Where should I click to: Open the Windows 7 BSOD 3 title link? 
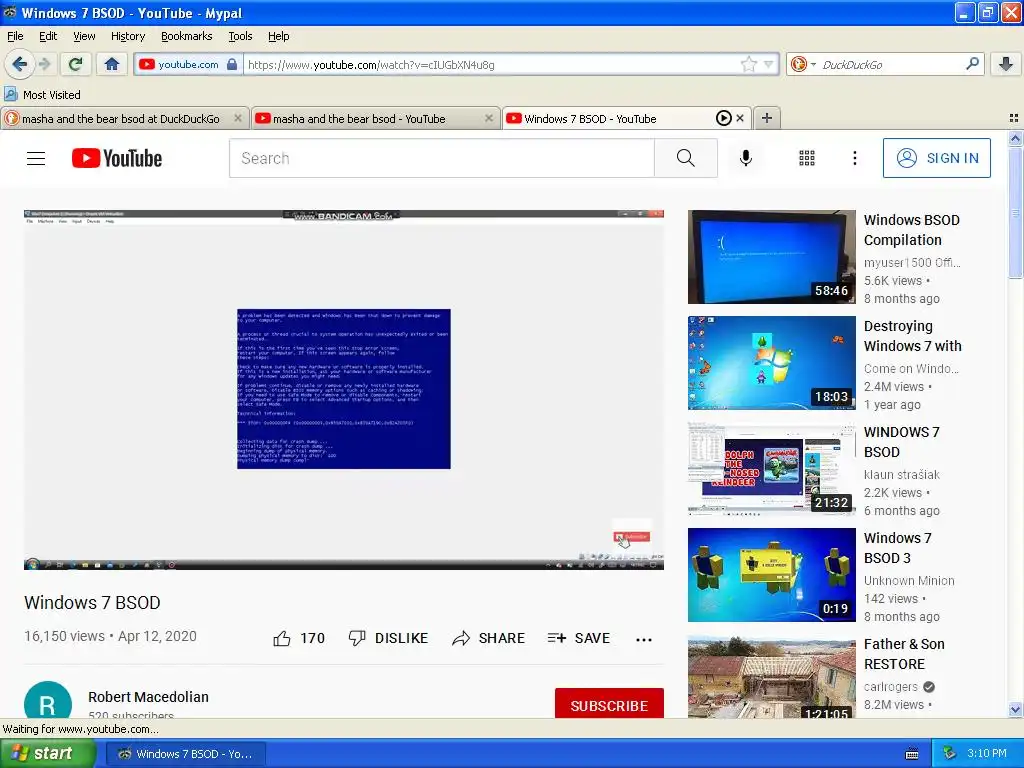897,548
